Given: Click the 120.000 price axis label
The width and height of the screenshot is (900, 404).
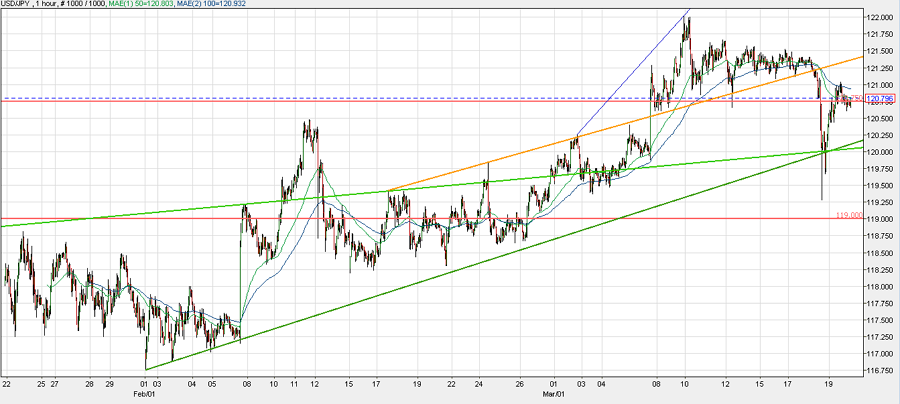Looking at the screenshot, I should point(880,152).
